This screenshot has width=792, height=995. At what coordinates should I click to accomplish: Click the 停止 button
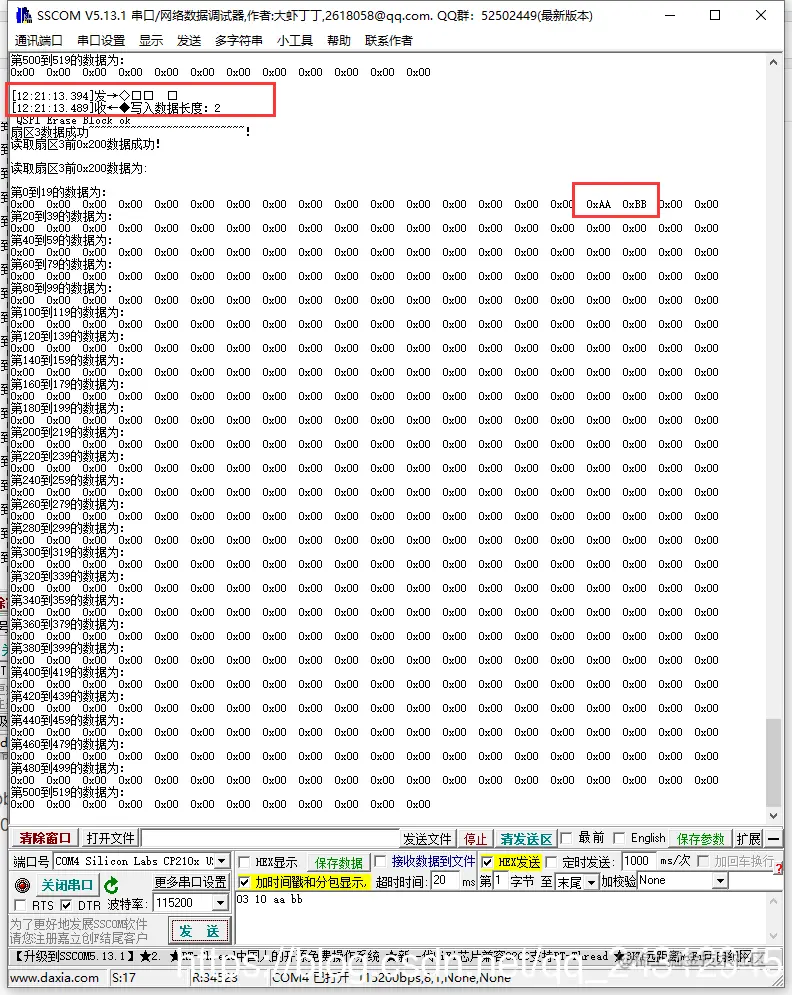475,839
